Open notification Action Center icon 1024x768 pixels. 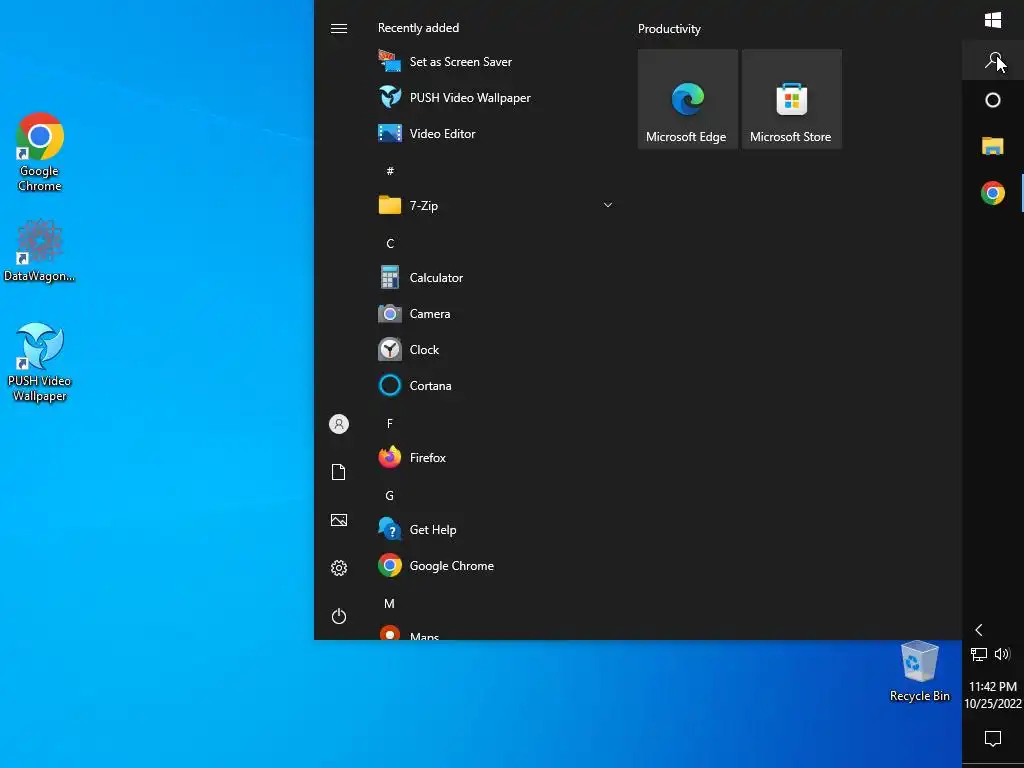pyautogui.click(x=993, y=739)
